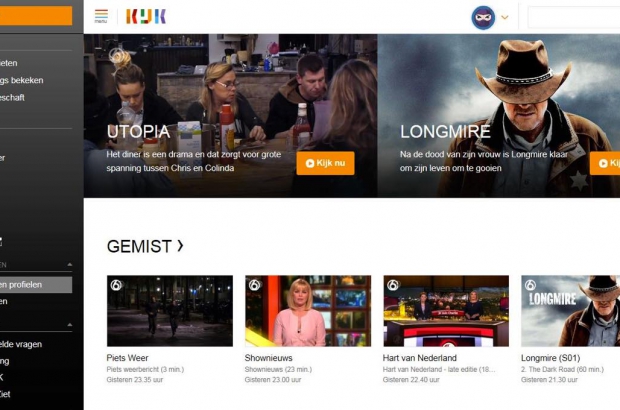Open the Hart van Nederland thumbnail
620x410 pixels.
[x=446, y=311]
